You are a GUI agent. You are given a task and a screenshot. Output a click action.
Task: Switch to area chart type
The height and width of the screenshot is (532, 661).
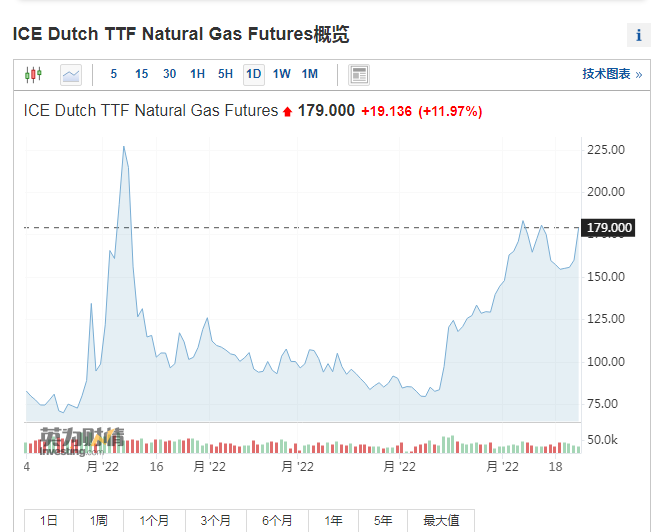pyautogui.click(x=70, y=74)
